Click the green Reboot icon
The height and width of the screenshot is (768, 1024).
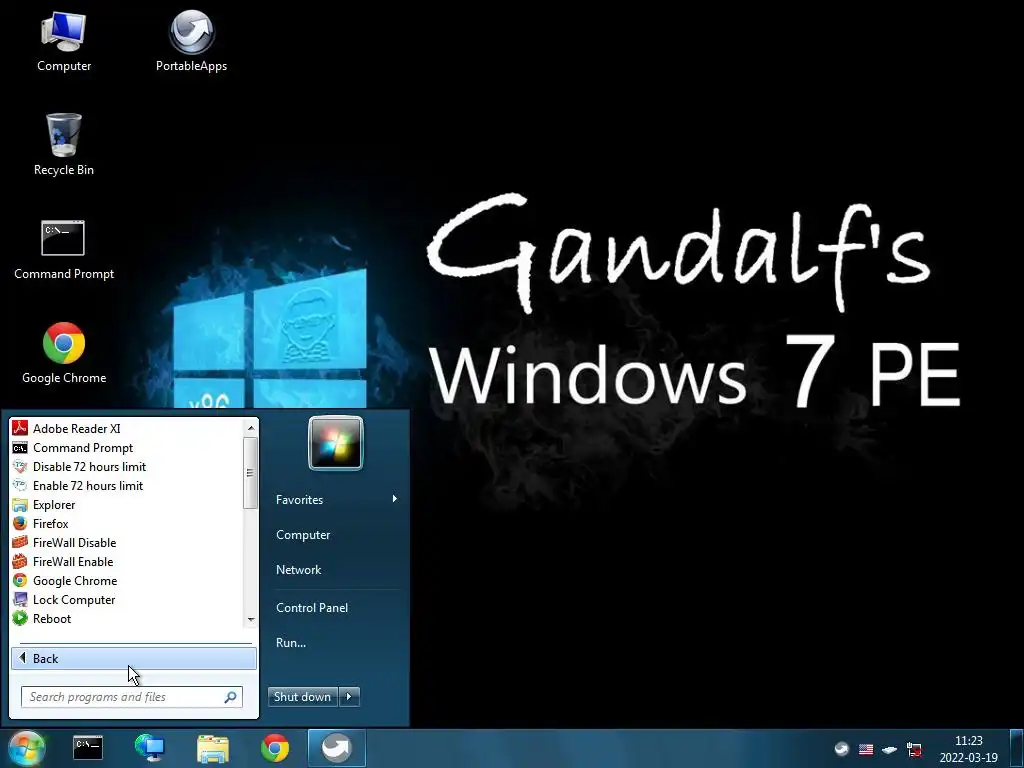pyautogui.click(x=20, y=618)
